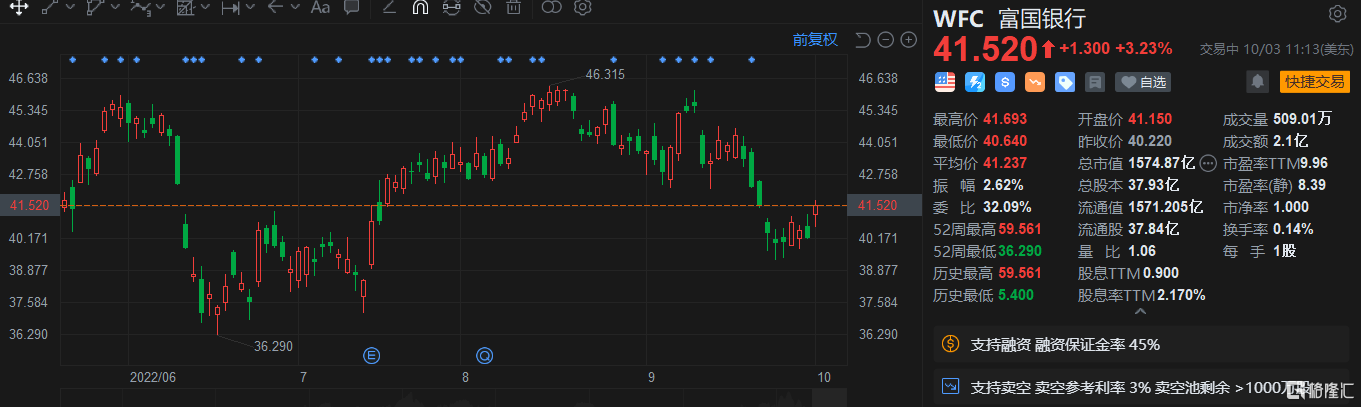The height and width of the screenshot is (407, 1361).
Task: Click the US flag market icon
Action: pyautogui.click(x=945, y=82)
